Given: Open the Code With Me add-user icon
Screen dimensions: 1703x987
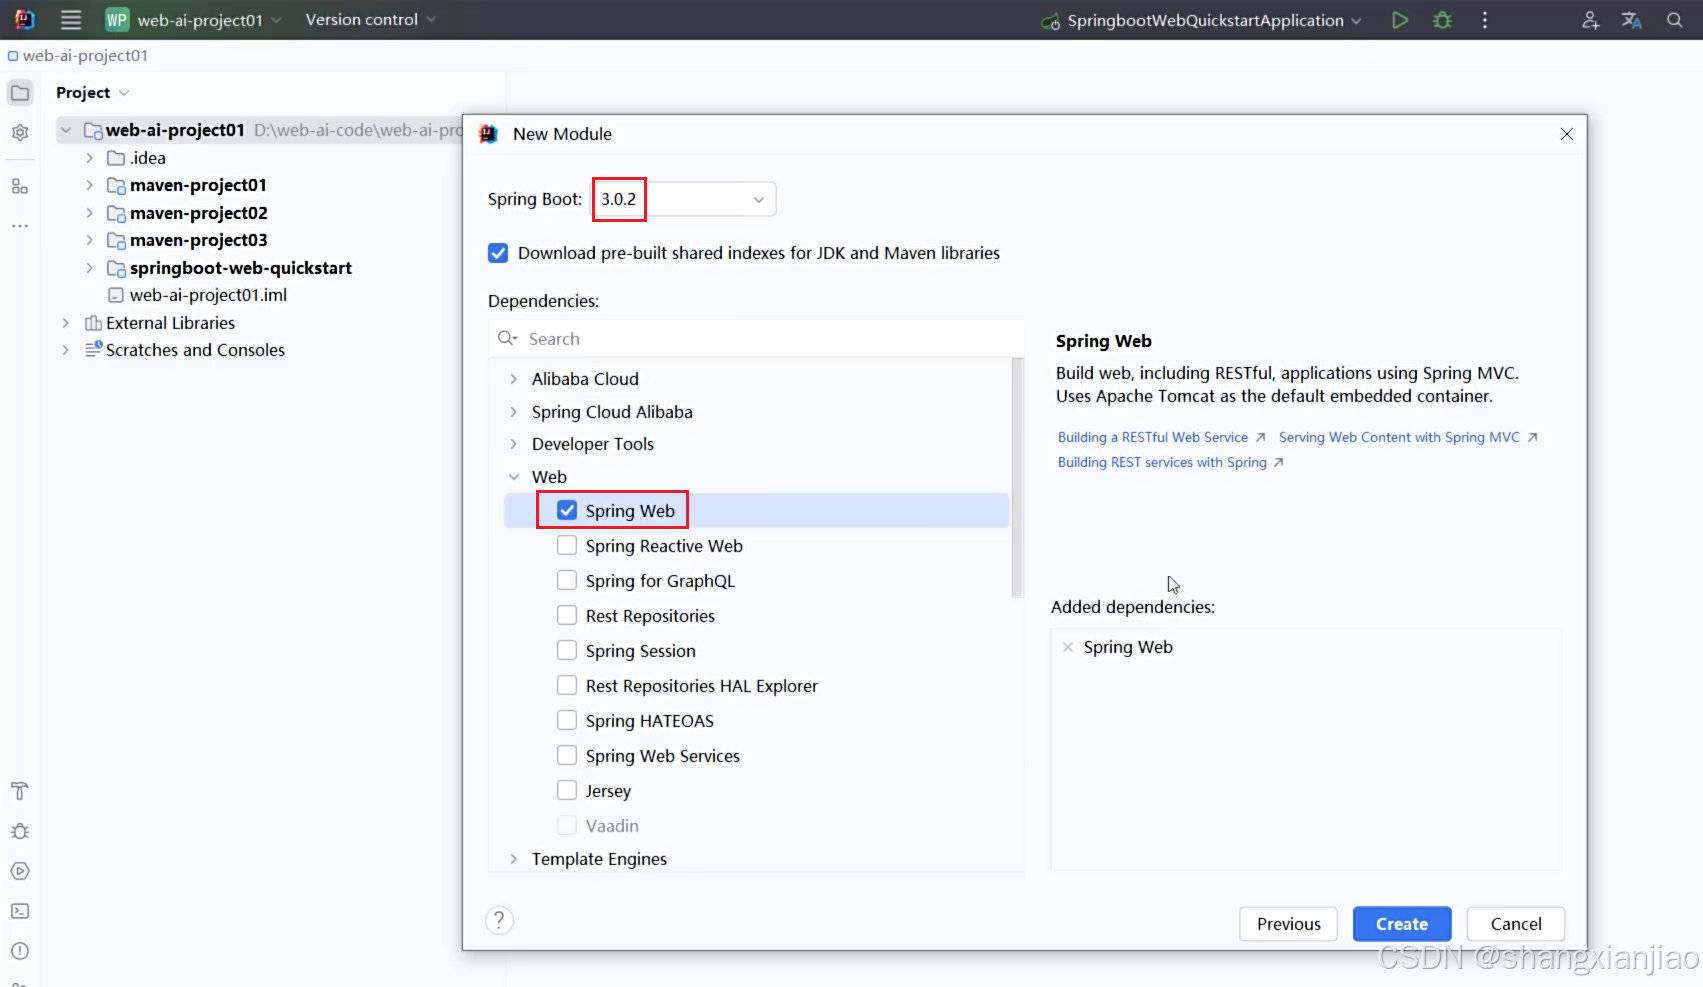Looking at the screenshot, I should pyautogui.click(x=1590, y=20).
